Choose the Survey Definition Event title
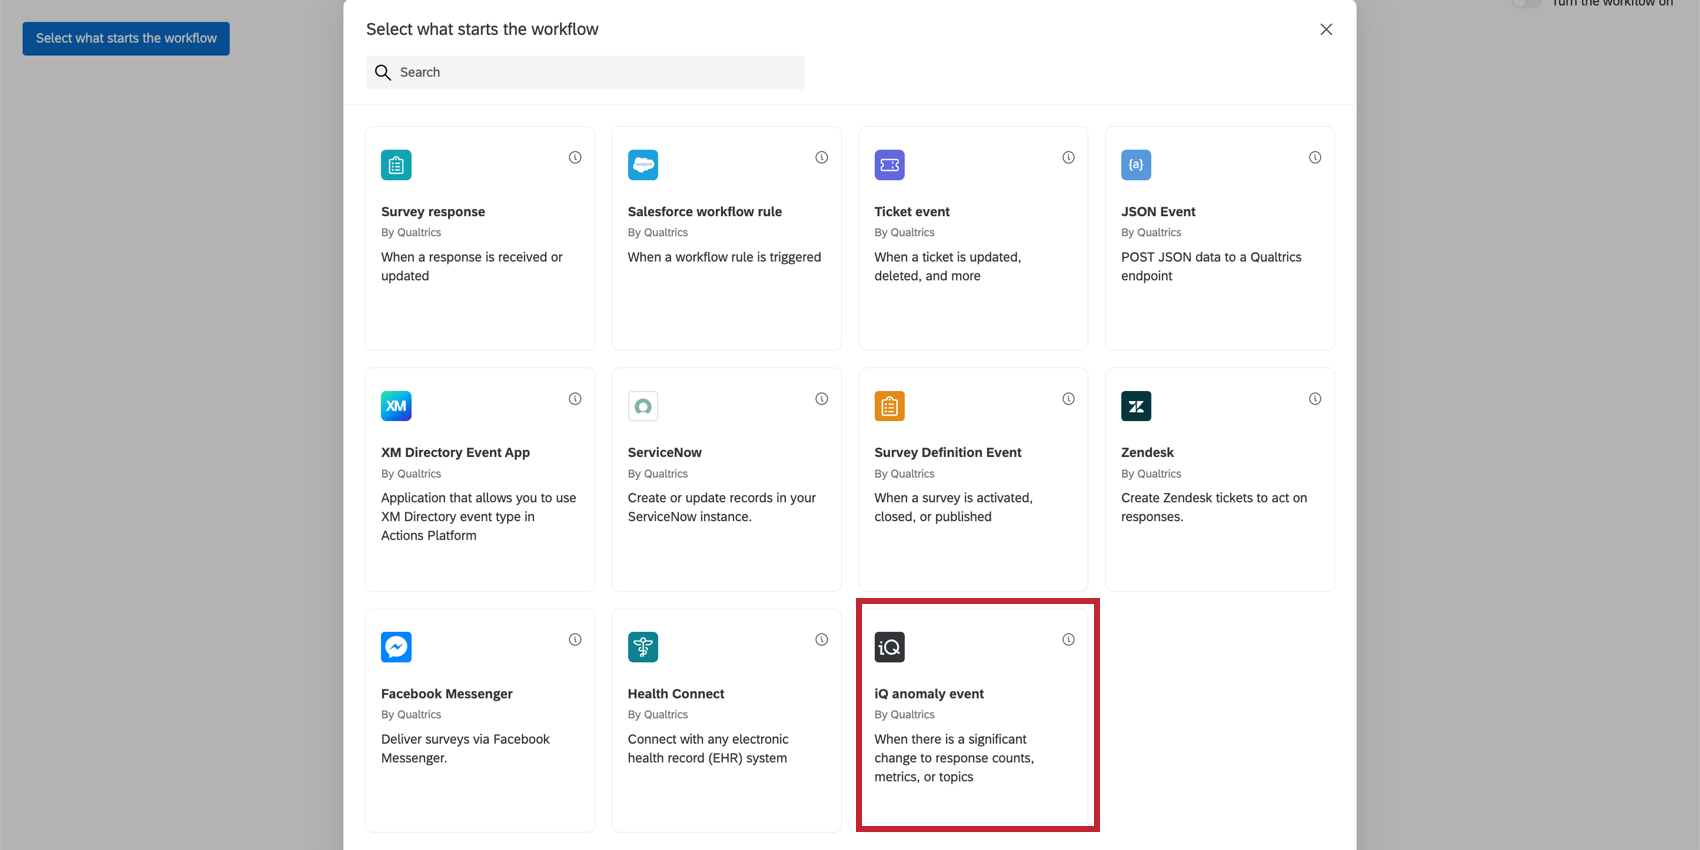This screenshot has height=850, width=1700. pyautogui.click(x=948, y=453)
